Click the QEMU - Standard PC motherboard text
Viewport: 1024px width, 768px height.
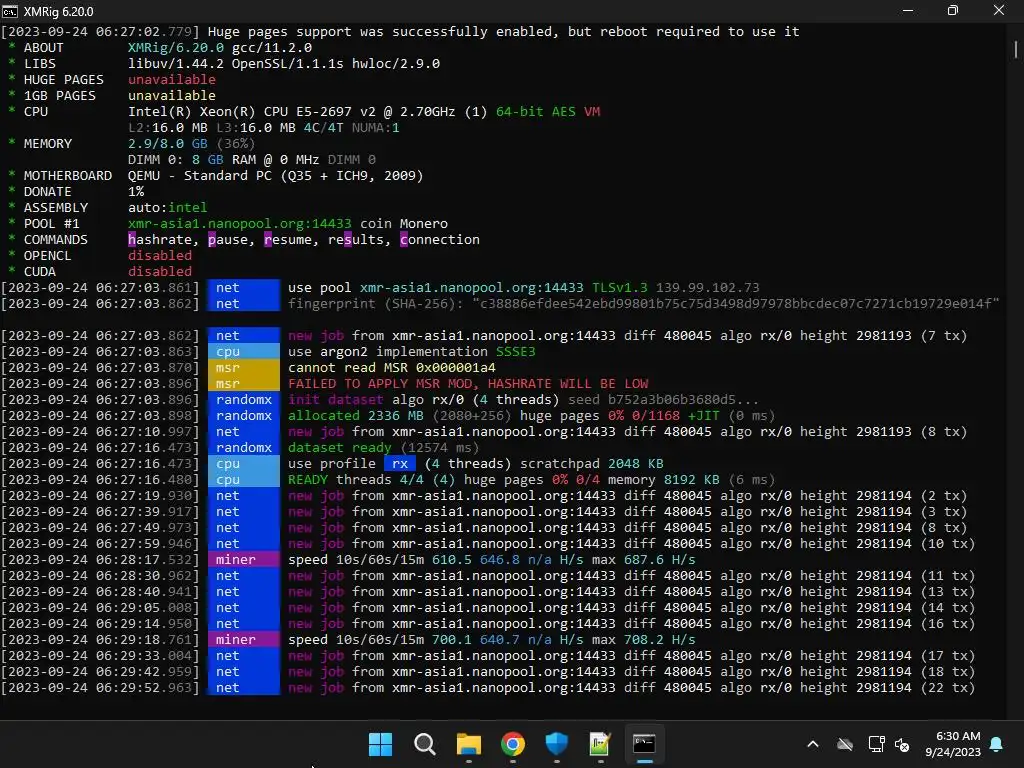pyautogui.click(x=276, y=176)
